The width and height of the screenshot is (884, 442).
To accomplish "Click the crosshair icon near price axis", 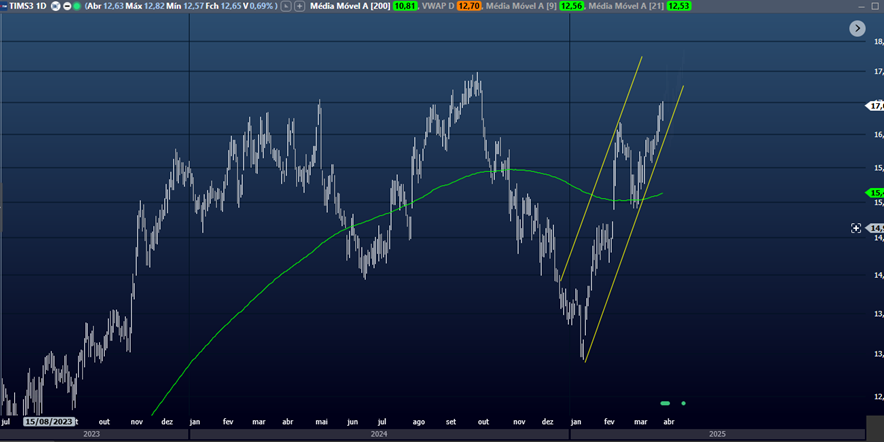I will pyautogui.click(x=856, y=228).
